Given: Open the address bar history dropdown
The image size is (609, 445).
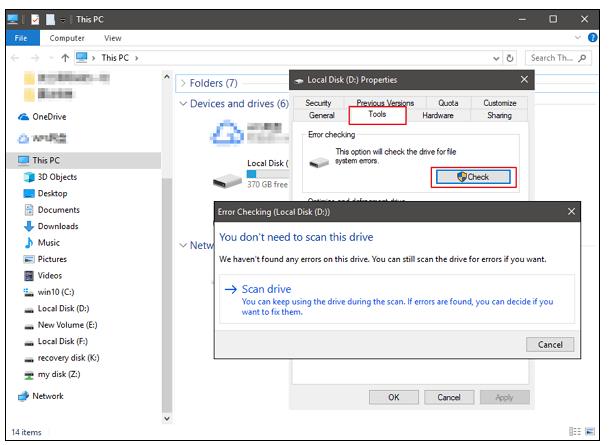Looking at the screenshot, I should click(496, 59).
